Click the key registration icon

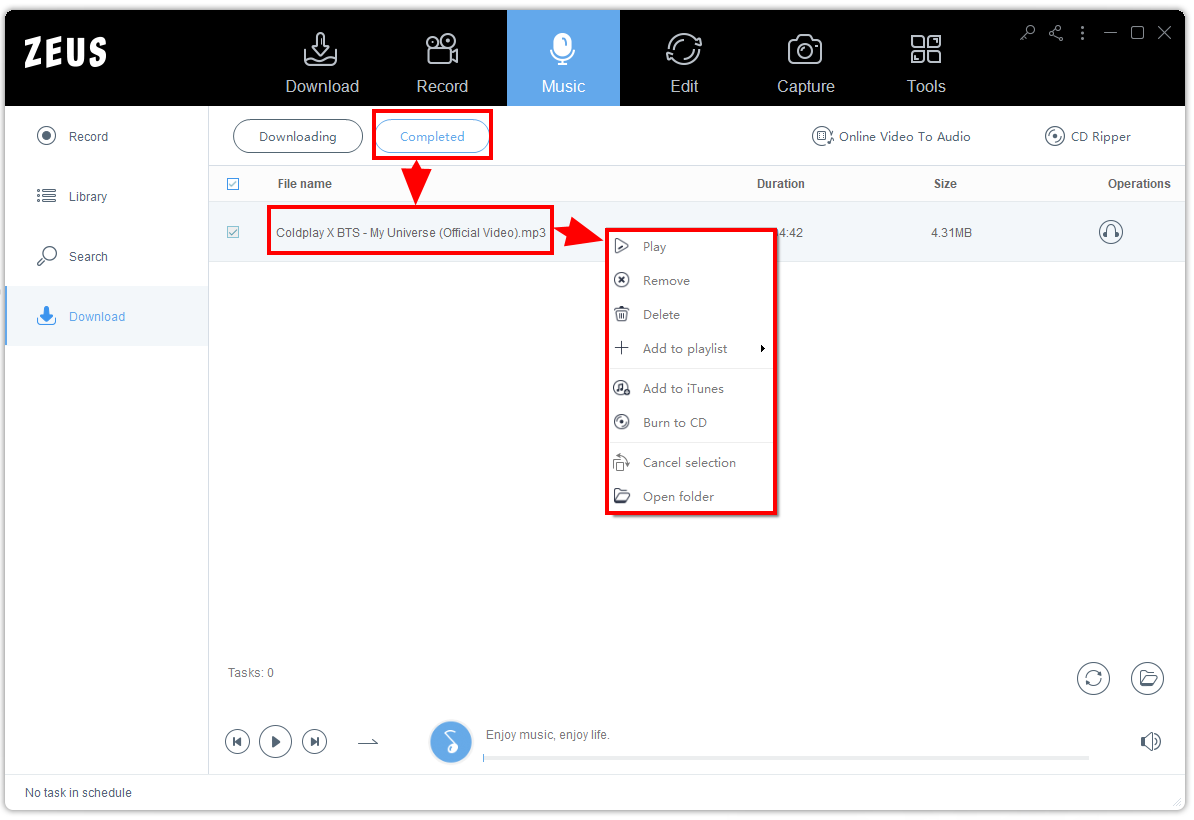tap(1028, 33)
